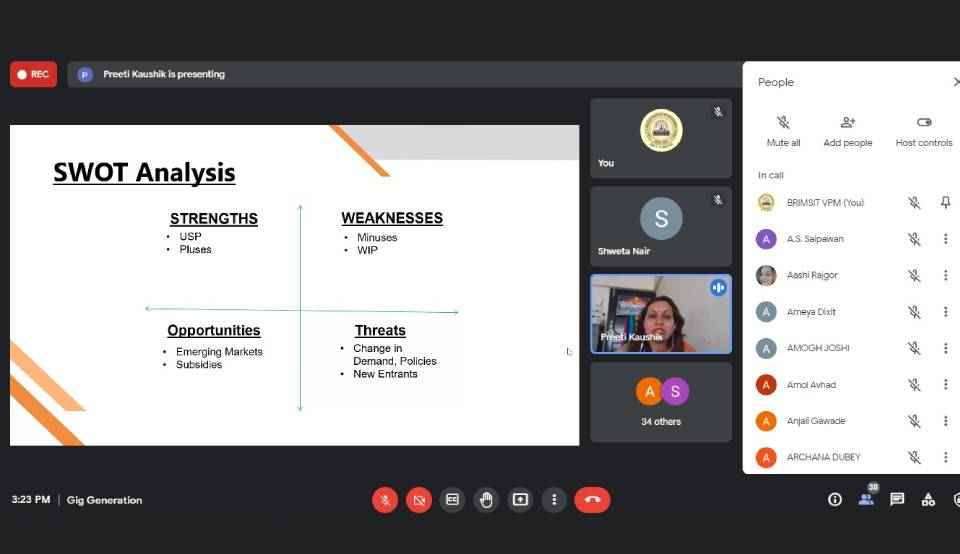Open meeting details info icon
The height and width of the screenshot is (554, 960).
point(834,500)
